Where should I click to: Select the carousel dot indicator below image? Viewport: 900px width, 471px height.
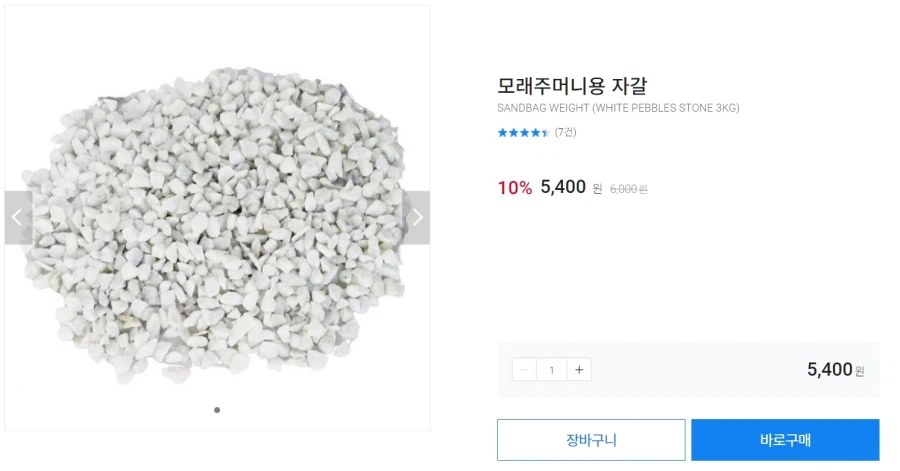[217, 410]
